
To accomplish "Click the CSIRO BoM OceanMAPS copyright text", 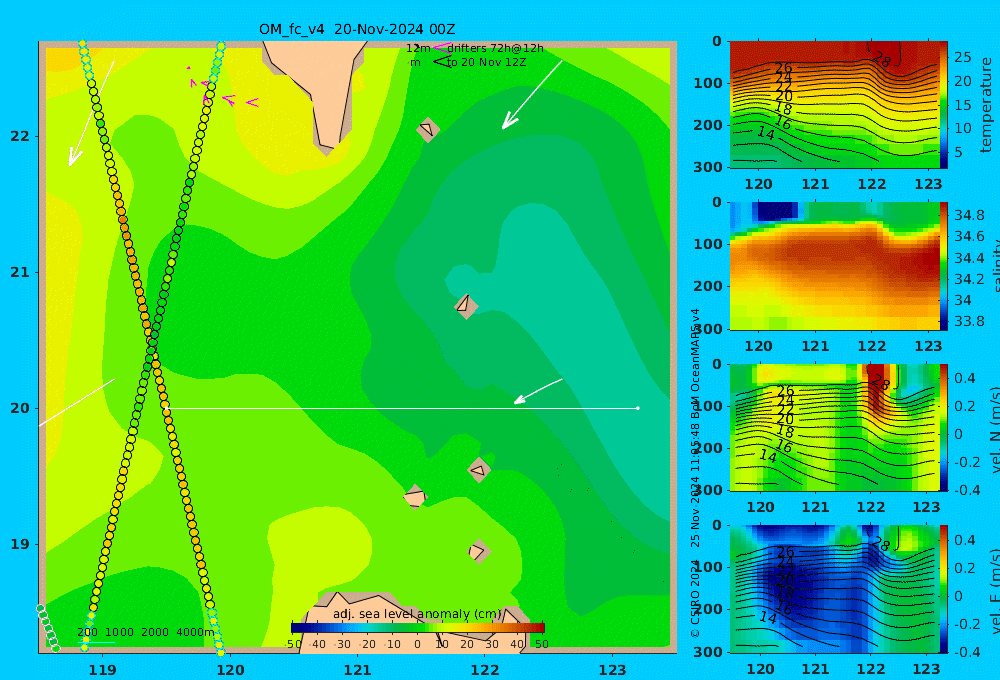I will 695,473.
